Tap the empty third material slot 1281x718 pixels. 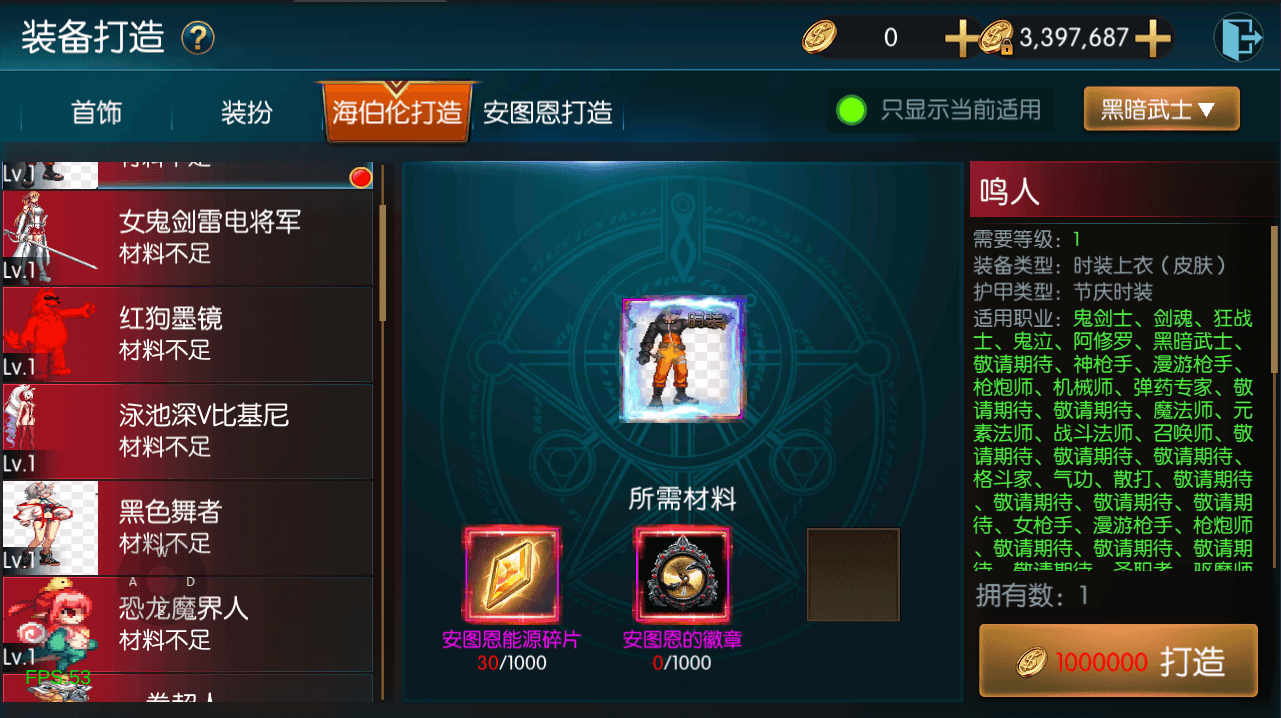tap(853, 575)
